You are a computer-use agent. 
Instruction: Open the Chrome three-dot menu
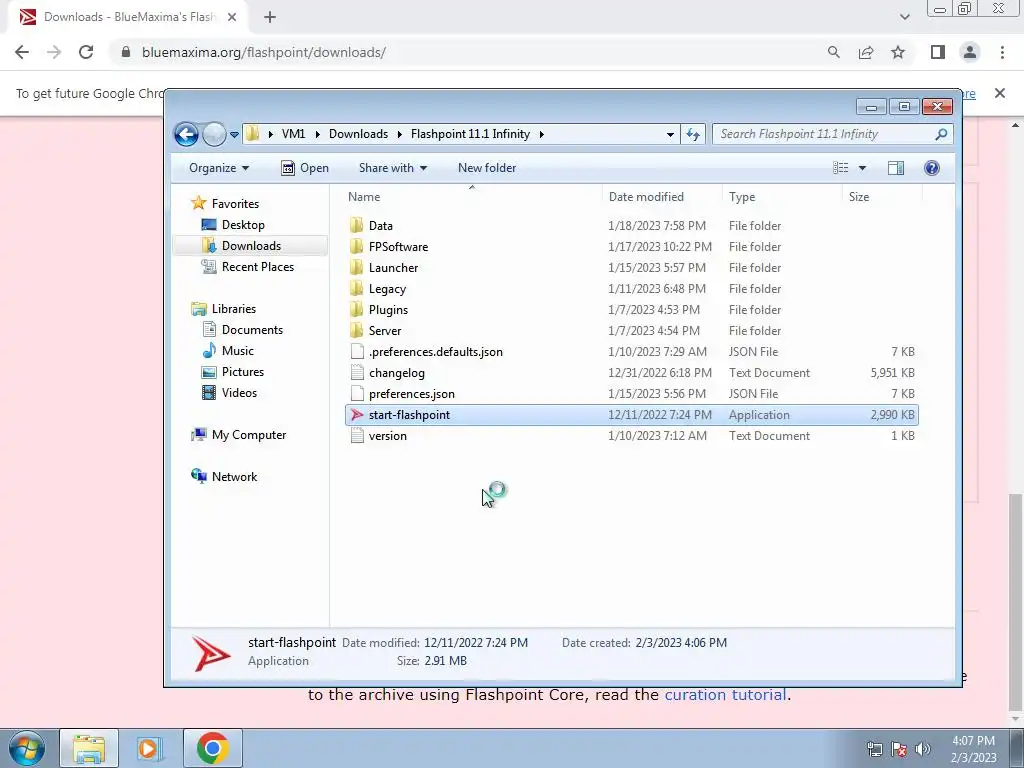click(x=1002, y=52)
